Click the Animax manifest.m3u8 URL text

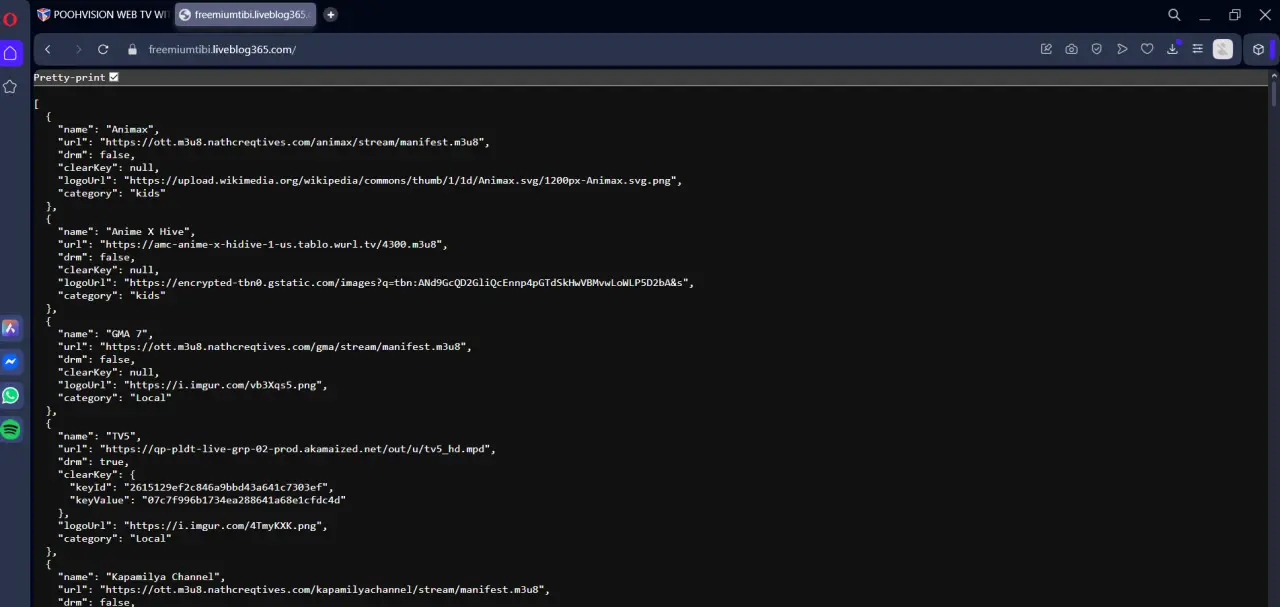click(294, 142)
